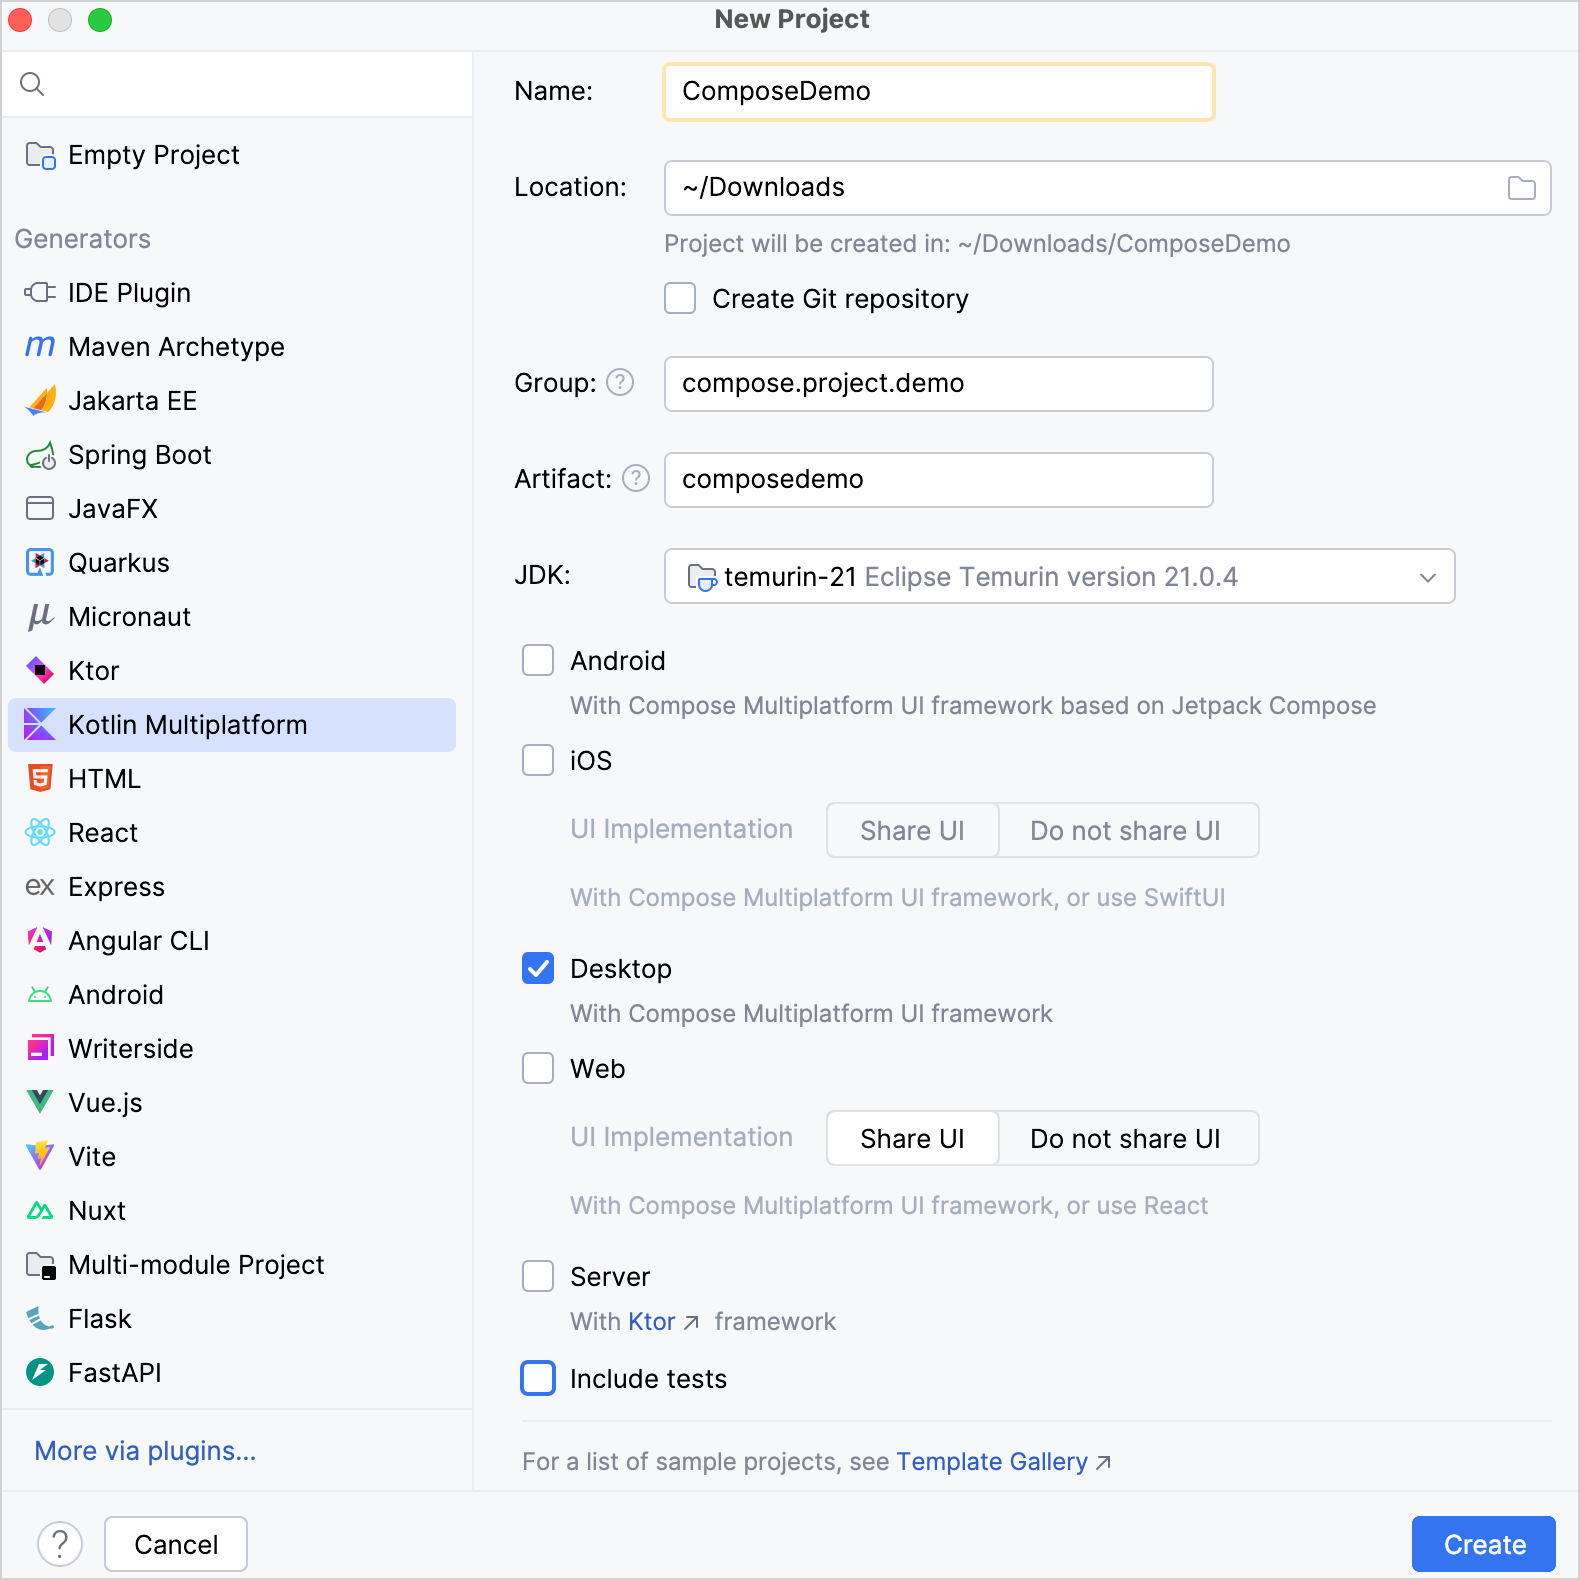Enable the Create Git repository checkbox
The width and height of the screenshot is (1580, 1580).
coord(680,299)
